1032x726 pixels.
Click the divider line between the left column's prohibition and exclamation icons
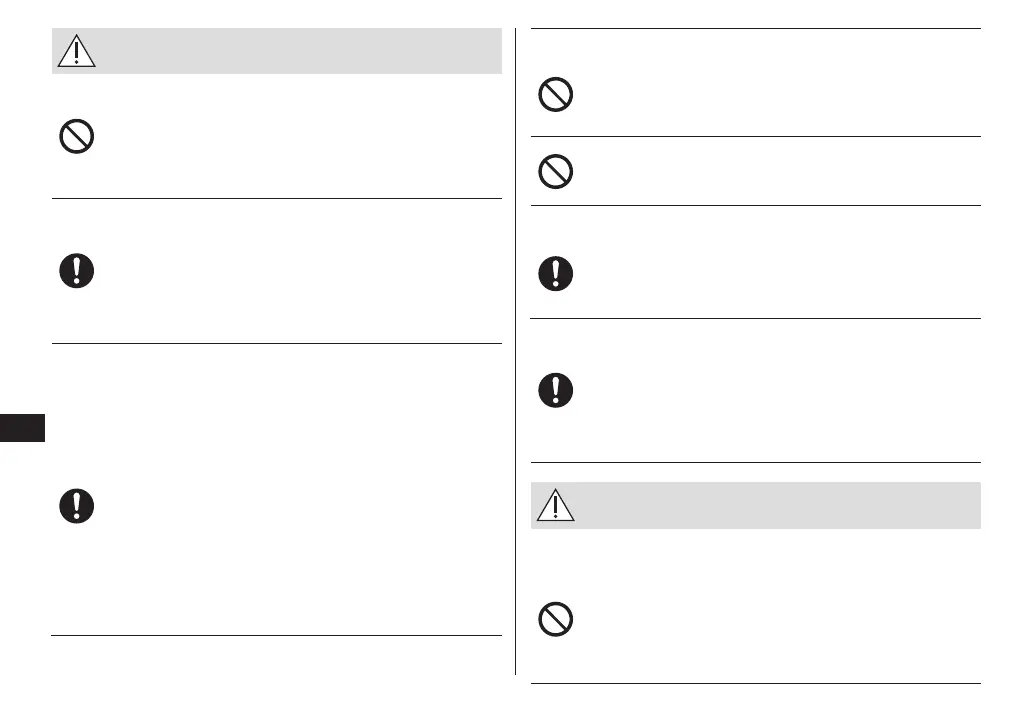coord(276,198)
